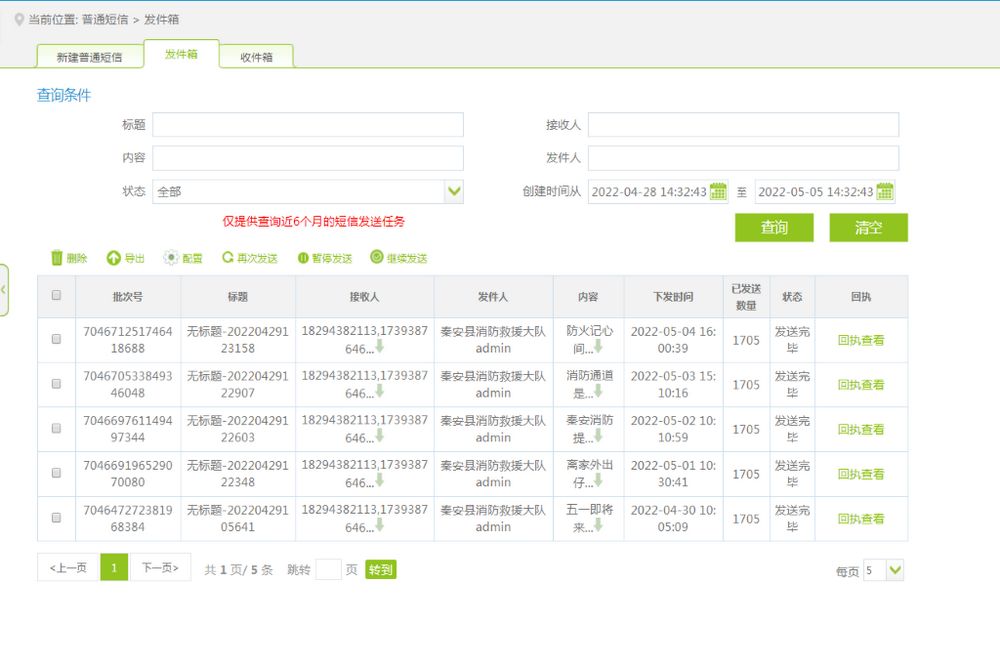
Task: Click the 删除 trash icon
Action: (57, 258)
